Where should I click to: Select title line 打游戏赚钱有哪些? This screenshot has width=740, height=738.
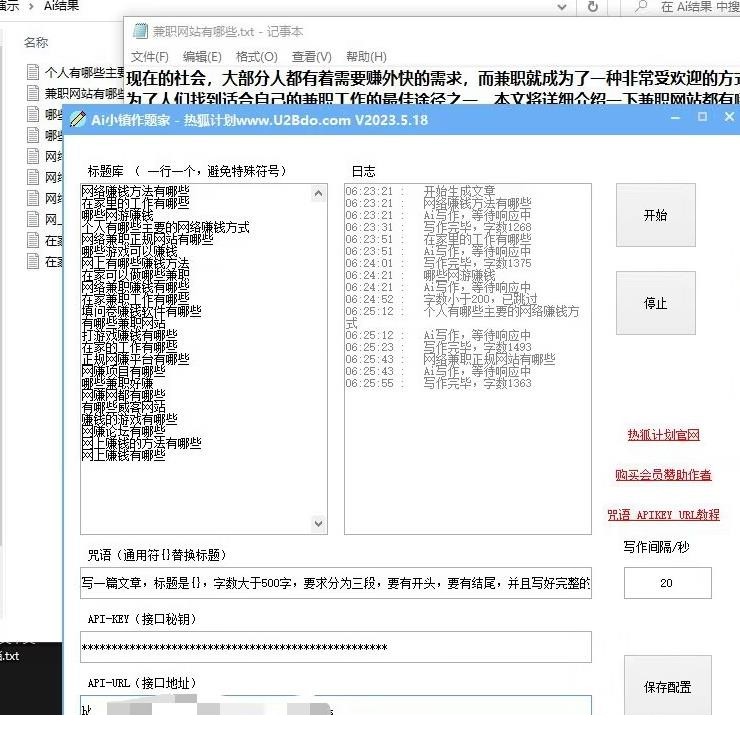click(x=129, y=335)
